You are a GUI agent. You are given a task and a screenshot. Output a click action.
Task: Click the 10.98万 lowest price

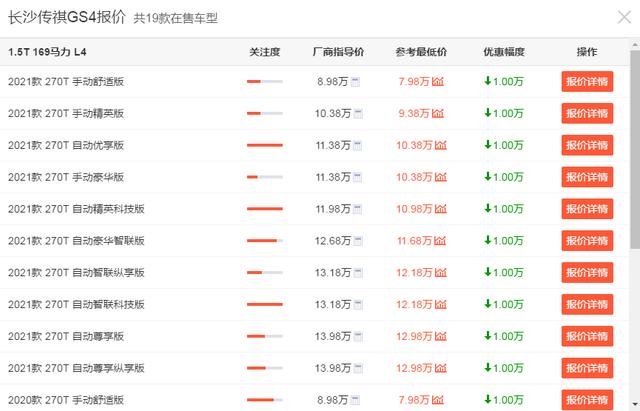click(x=414, y=209)
